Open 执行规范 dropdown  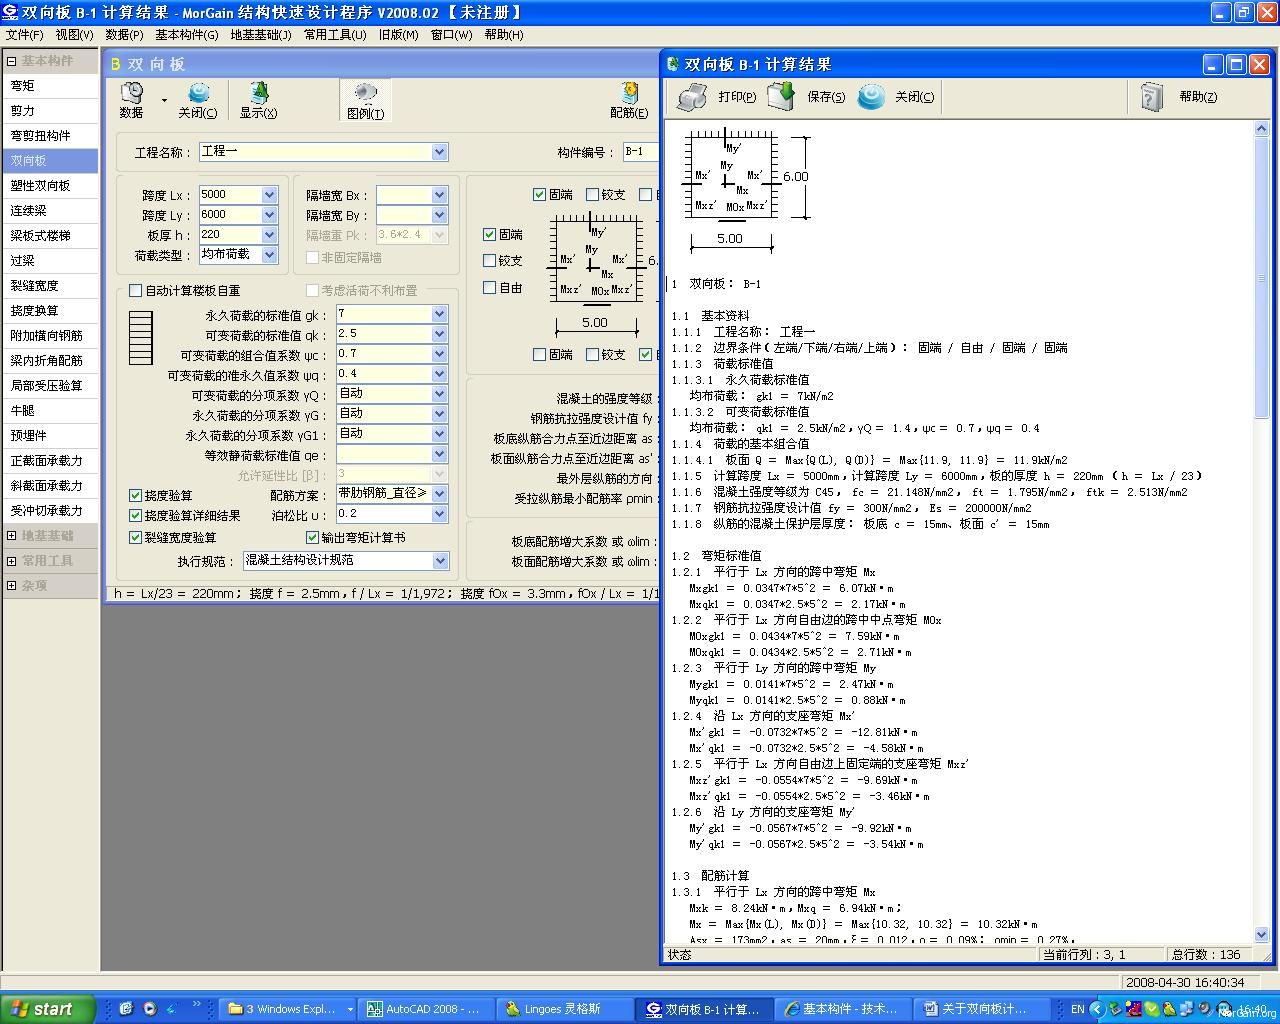440,561
